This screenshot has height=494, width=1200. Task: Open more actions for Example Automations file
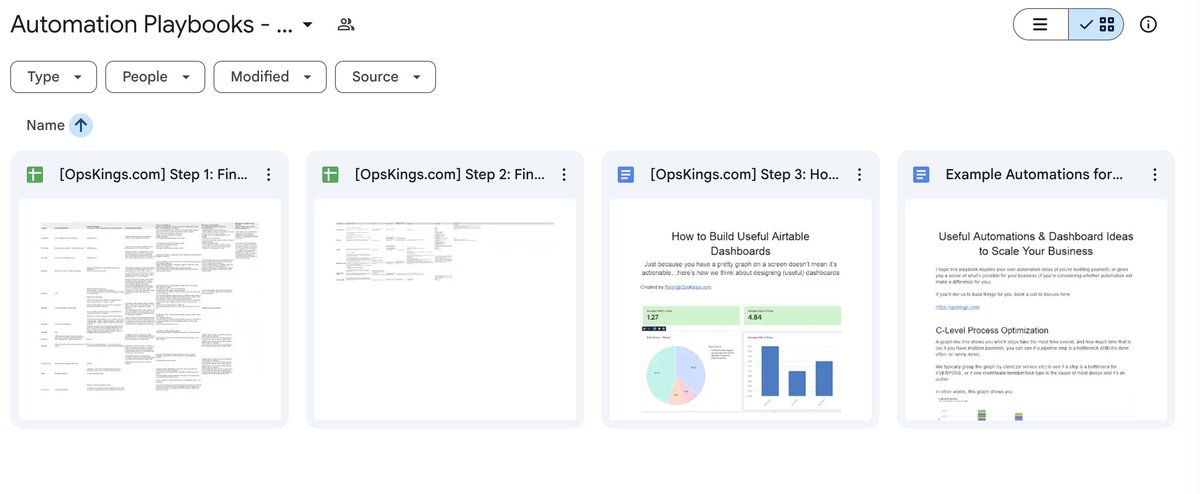[1155, 175]
